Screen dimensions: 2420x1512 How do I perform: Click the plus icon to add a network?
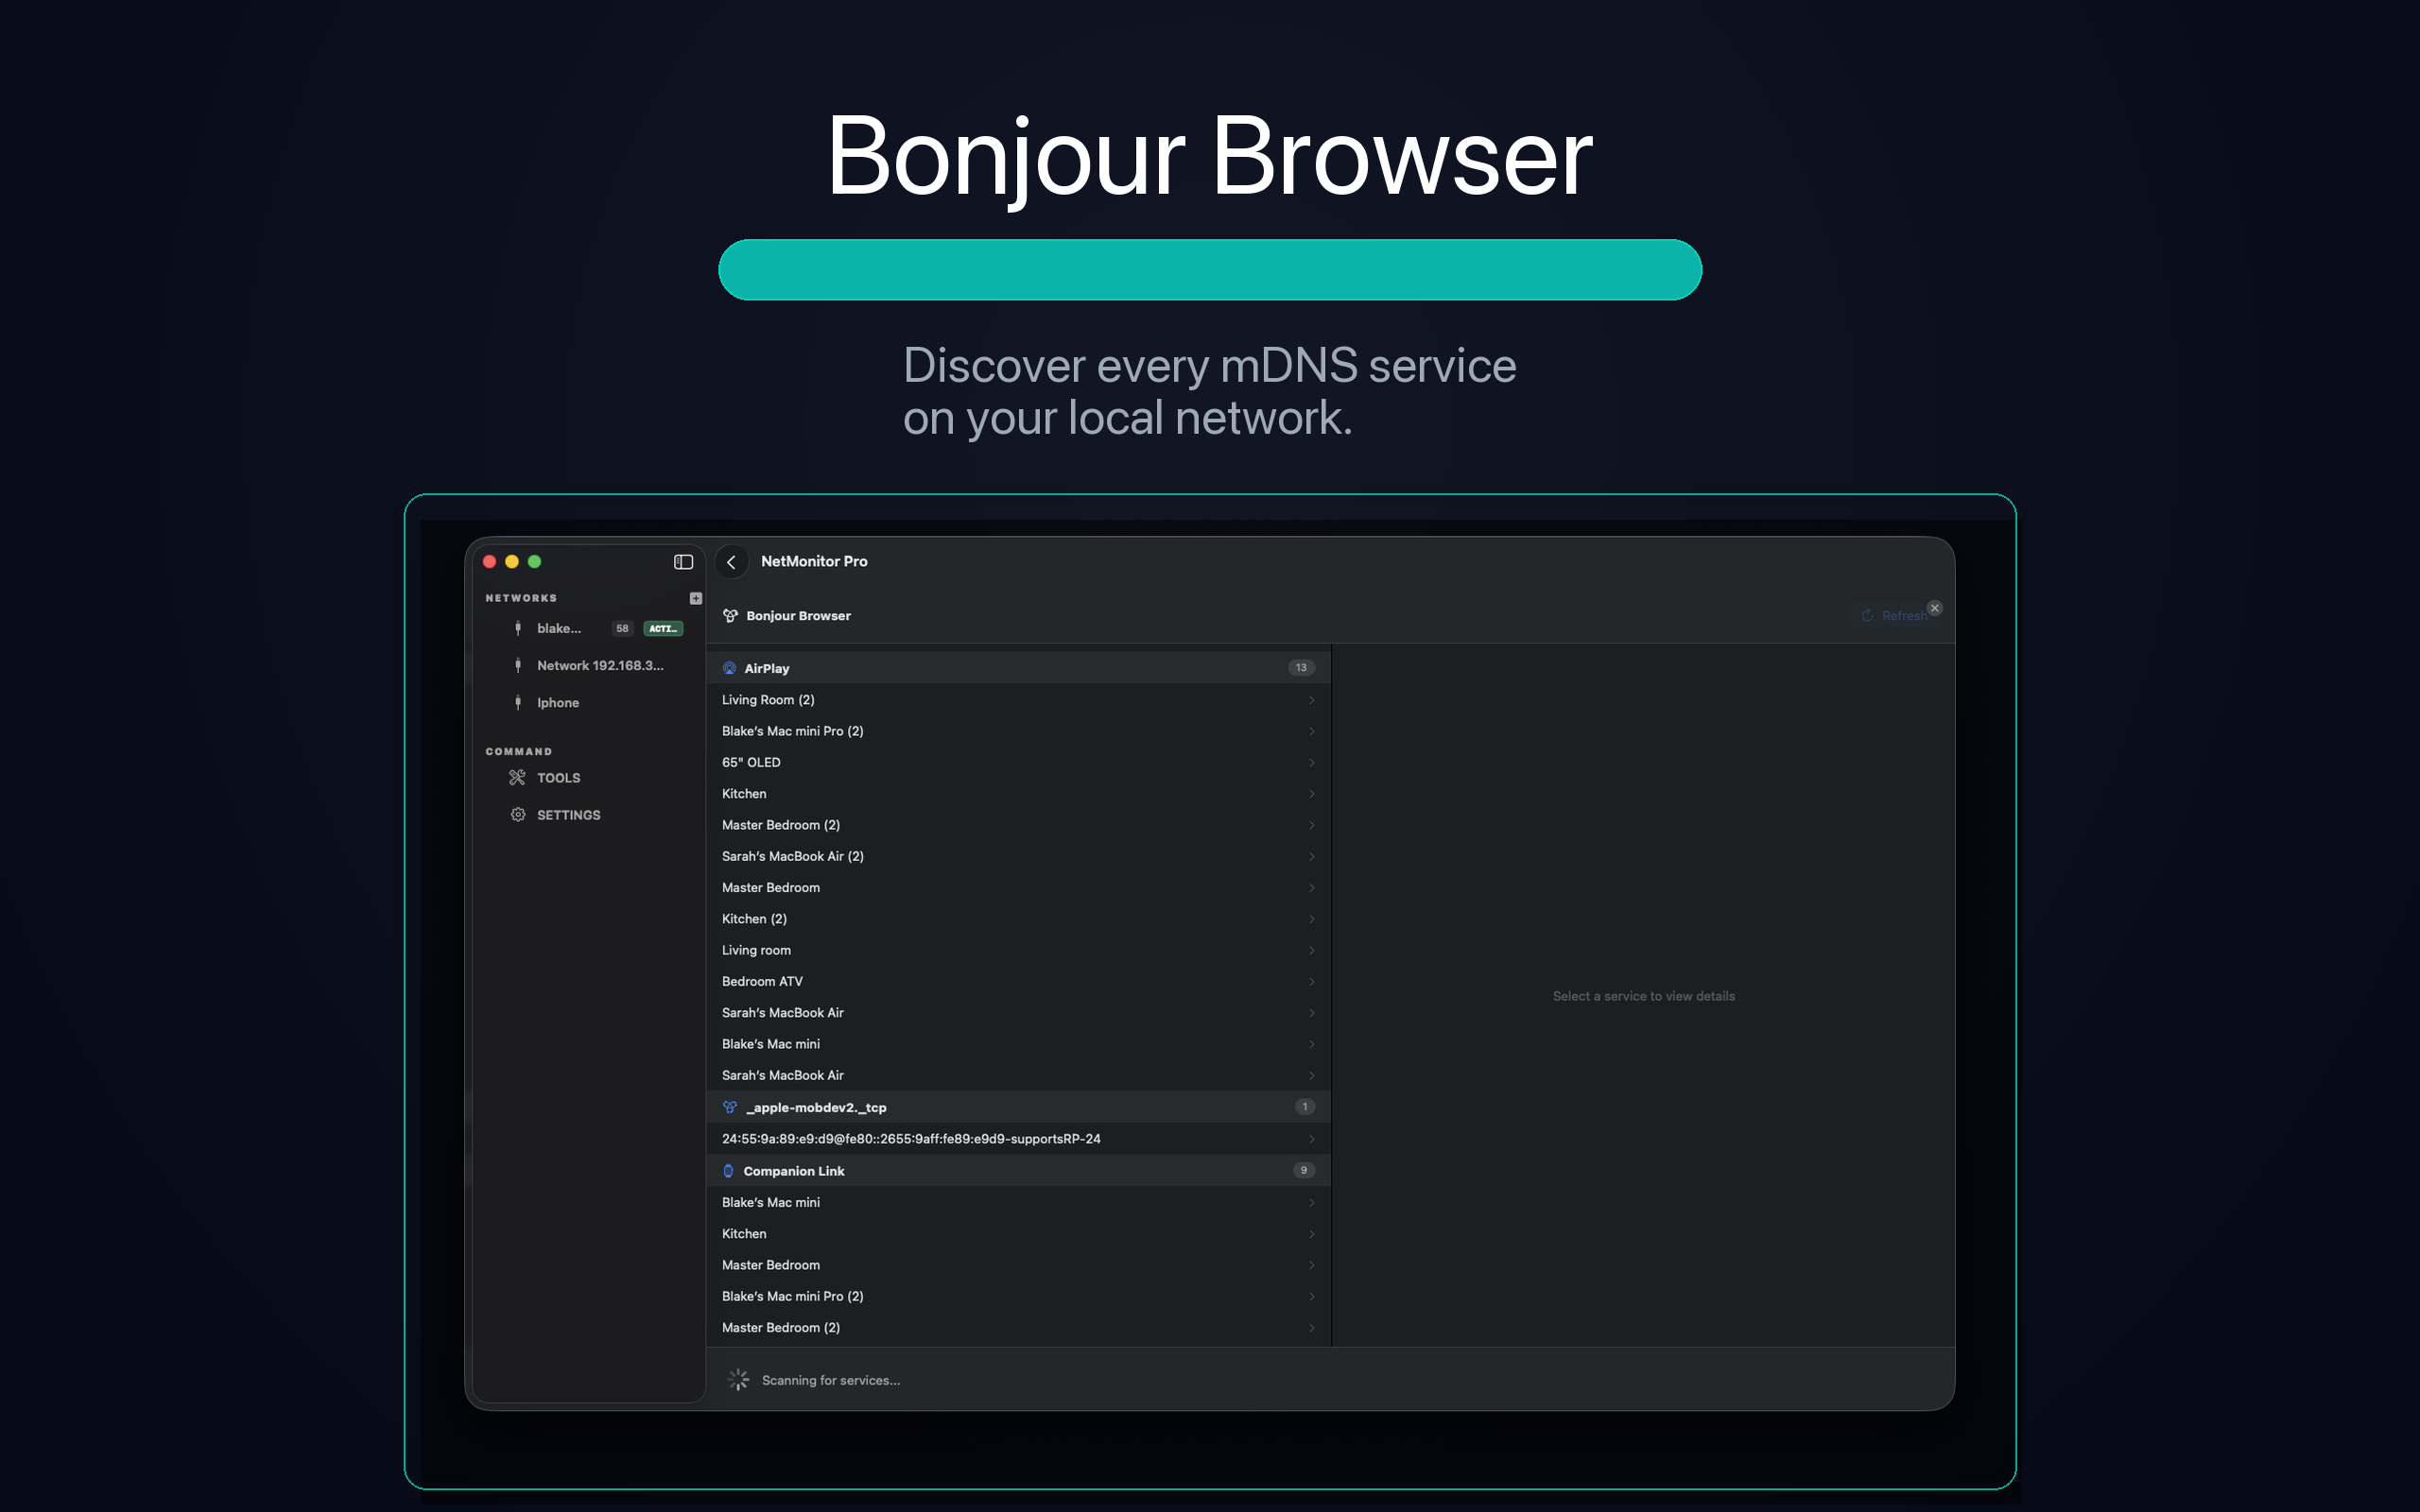pos(695,598)
